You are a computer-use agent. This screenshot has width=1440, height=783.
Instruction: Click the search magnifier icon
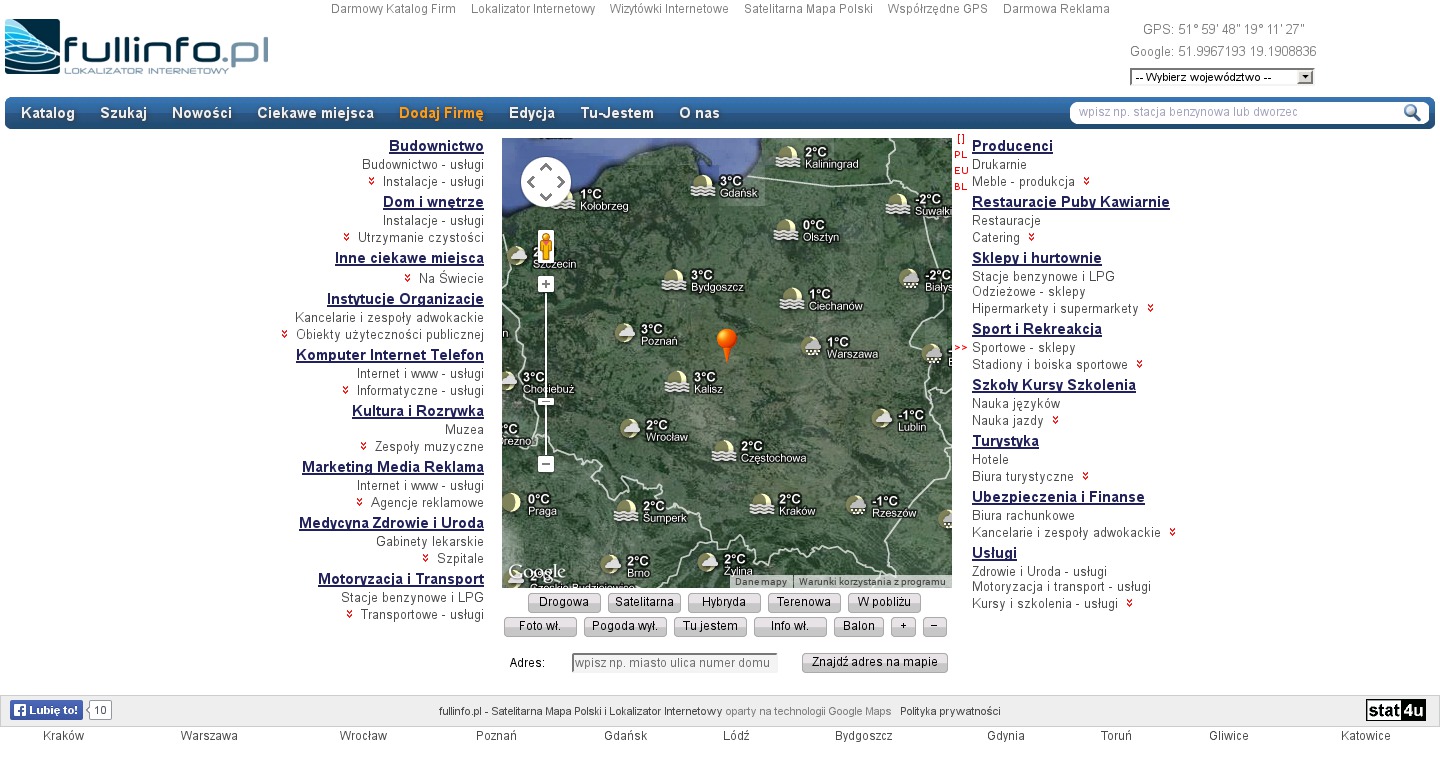1412,113
